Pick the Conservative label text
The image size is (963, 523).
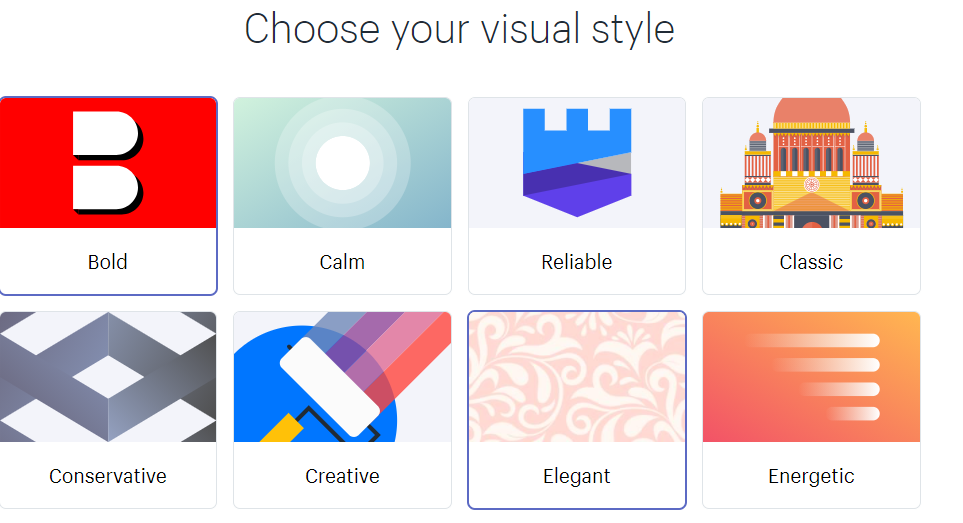point(108,476)
